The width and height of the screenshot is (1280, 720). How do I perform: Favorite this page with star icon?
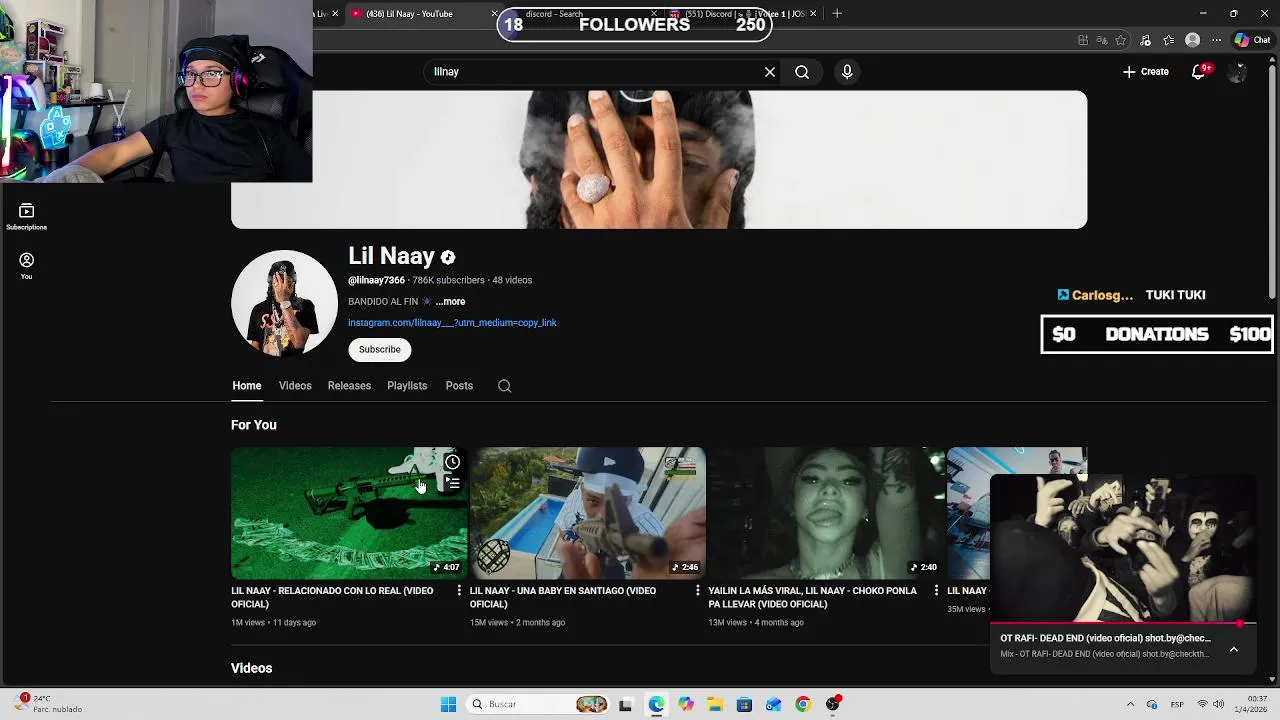[x=1121, y=40]
